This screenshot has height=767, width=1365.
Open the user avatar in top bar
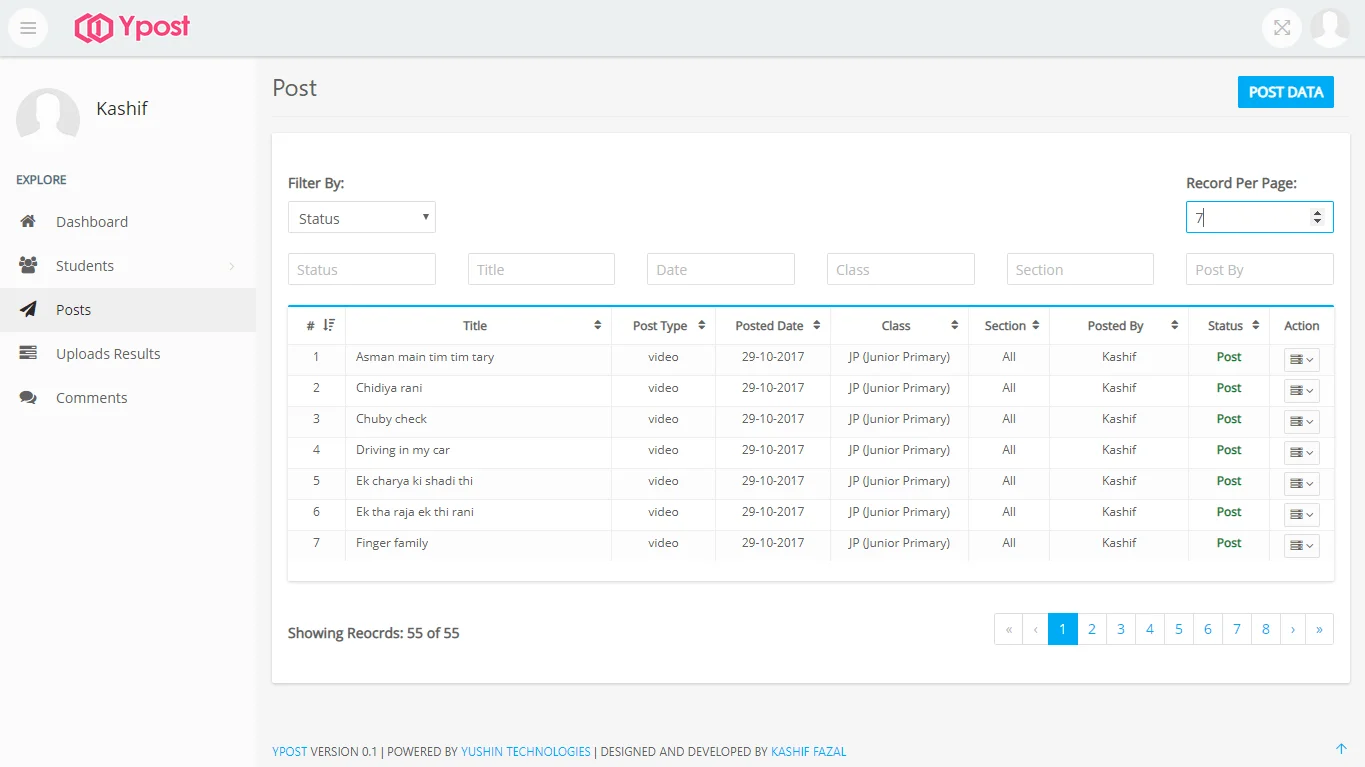1329,28
